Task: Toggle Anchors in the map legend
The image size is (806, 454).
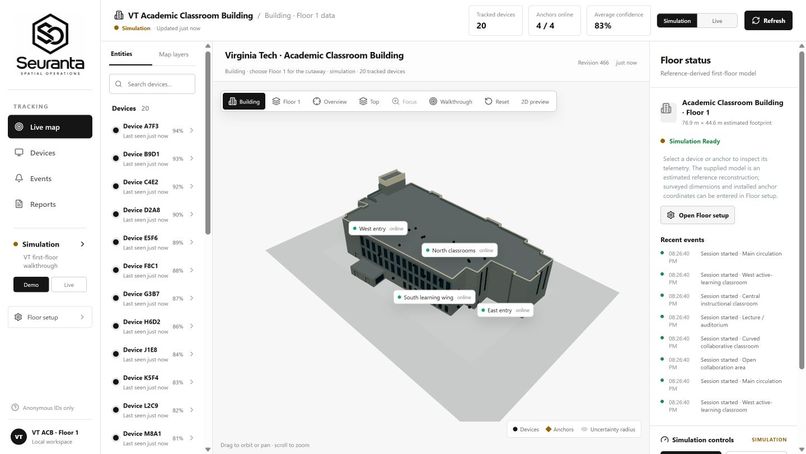Action: [x=559, y=429]
